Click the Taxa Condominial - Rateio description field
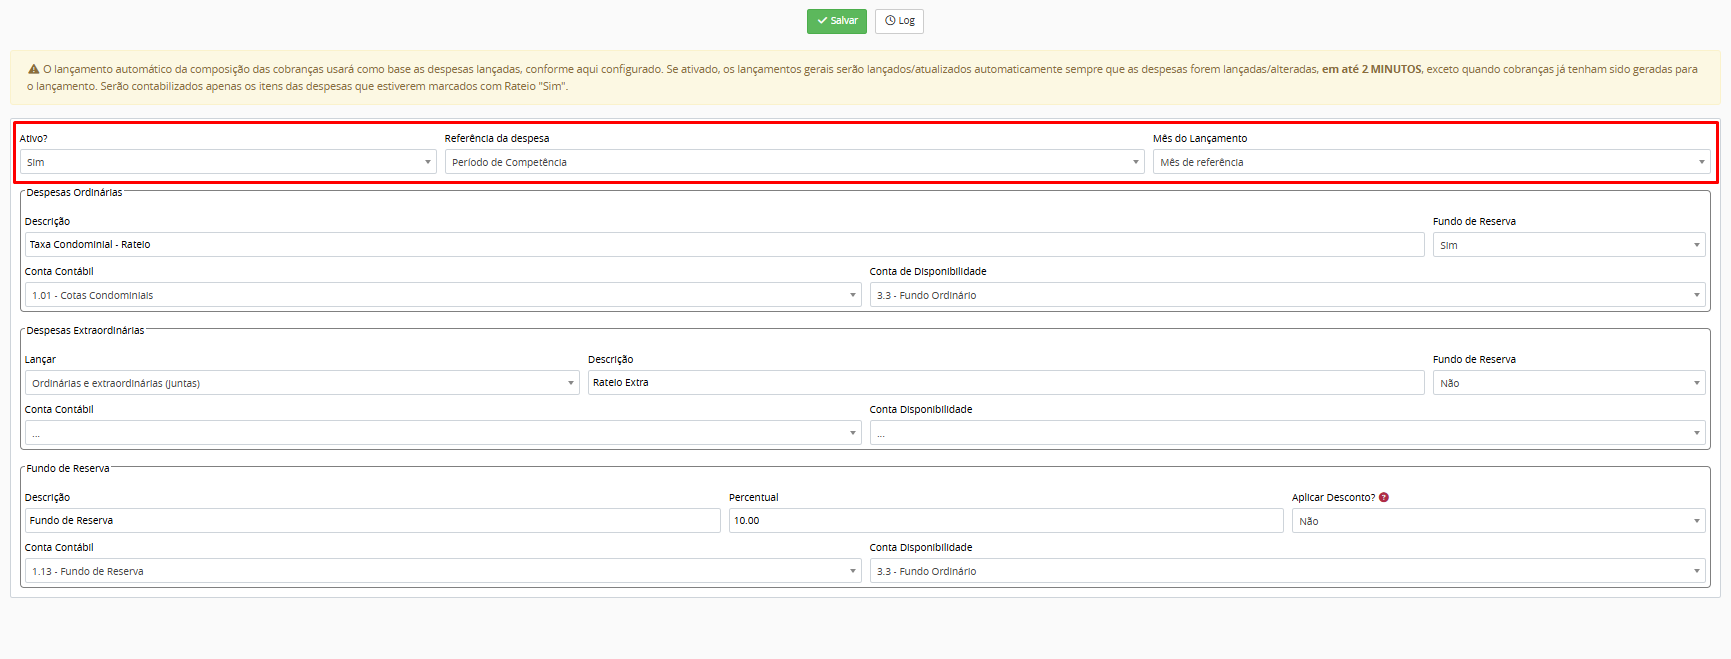The height and width of the screenshot is (659, 1731). click(724, 245)
